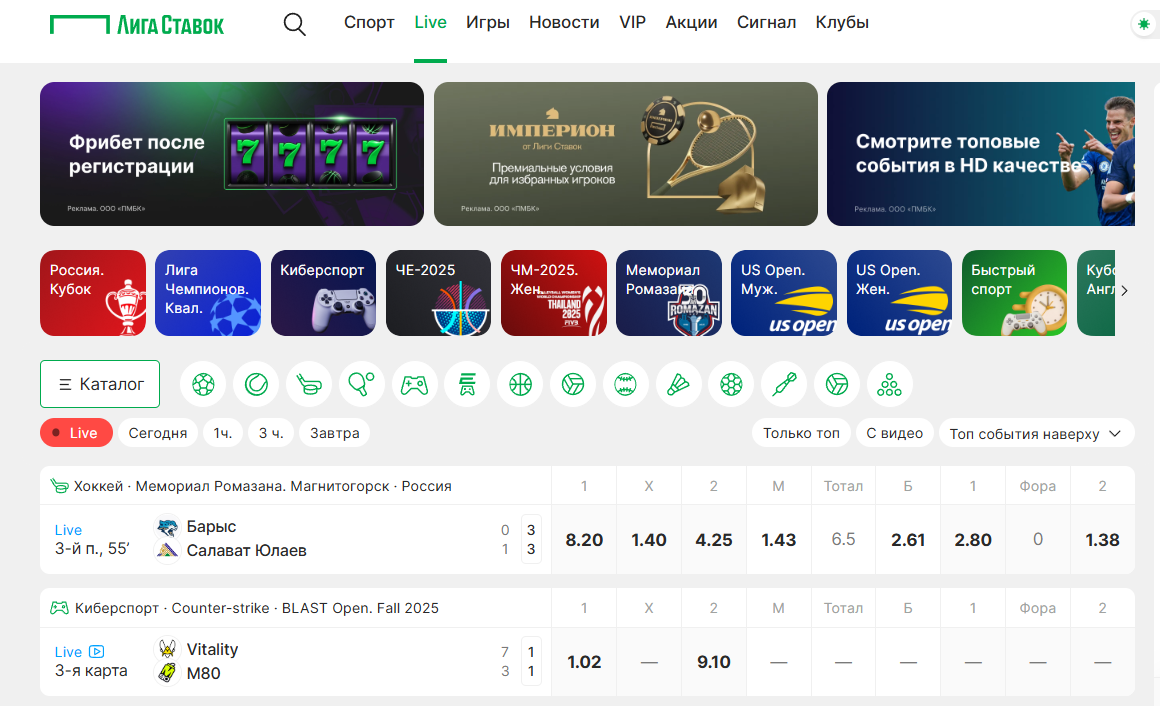Click the Лига Ставок logo
Viewport: 1160px width, 706px height.
(137, 24)
